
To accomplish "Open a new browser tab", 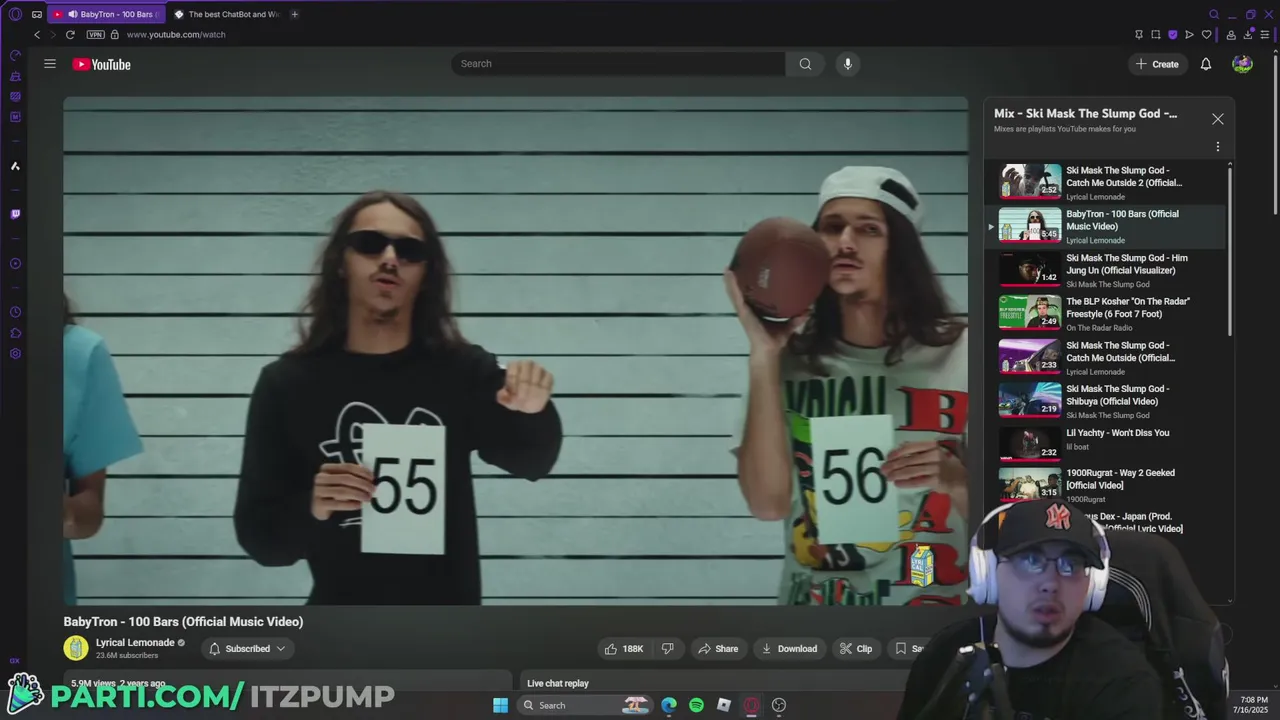I will (x=294, y=14).
